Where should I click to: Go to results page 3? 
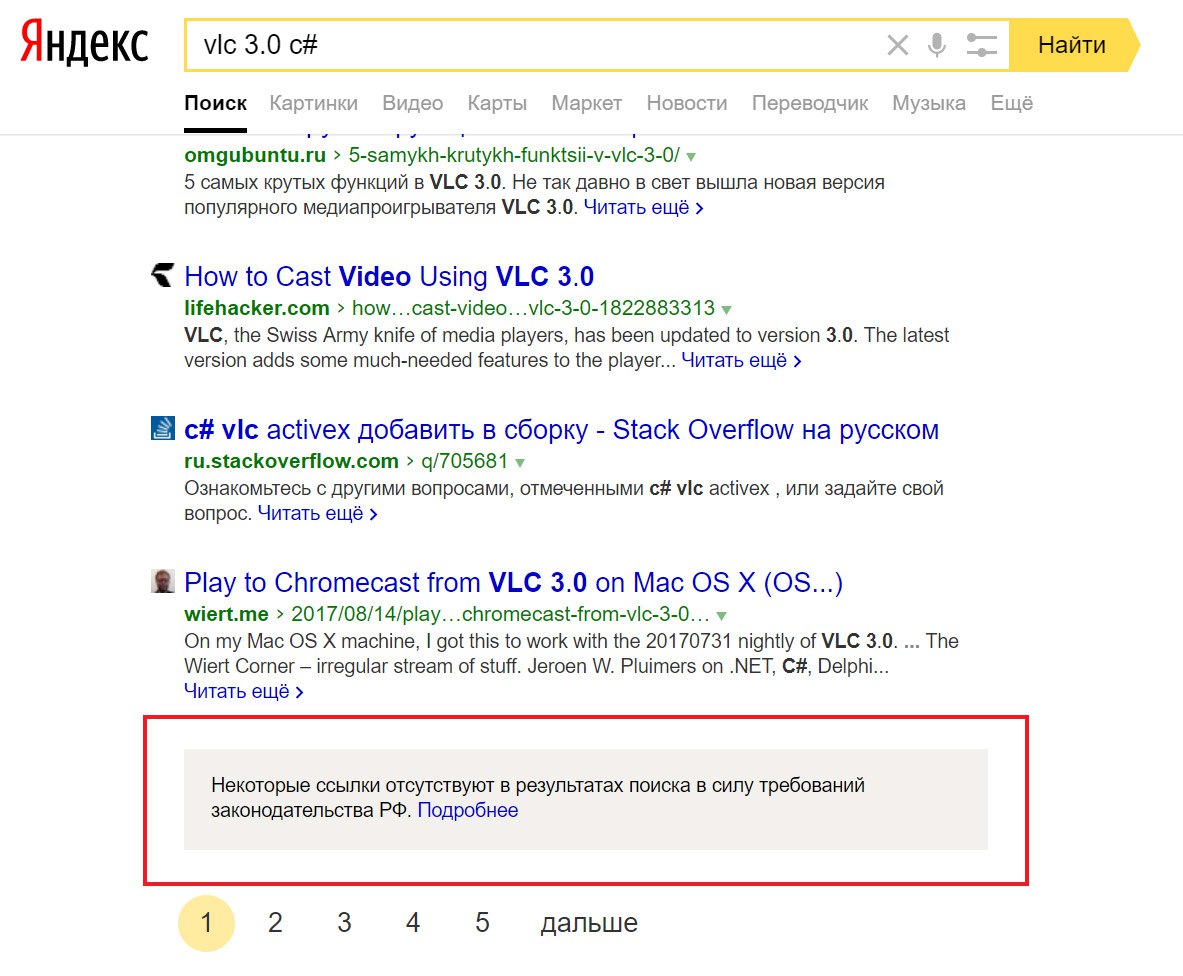344,922
